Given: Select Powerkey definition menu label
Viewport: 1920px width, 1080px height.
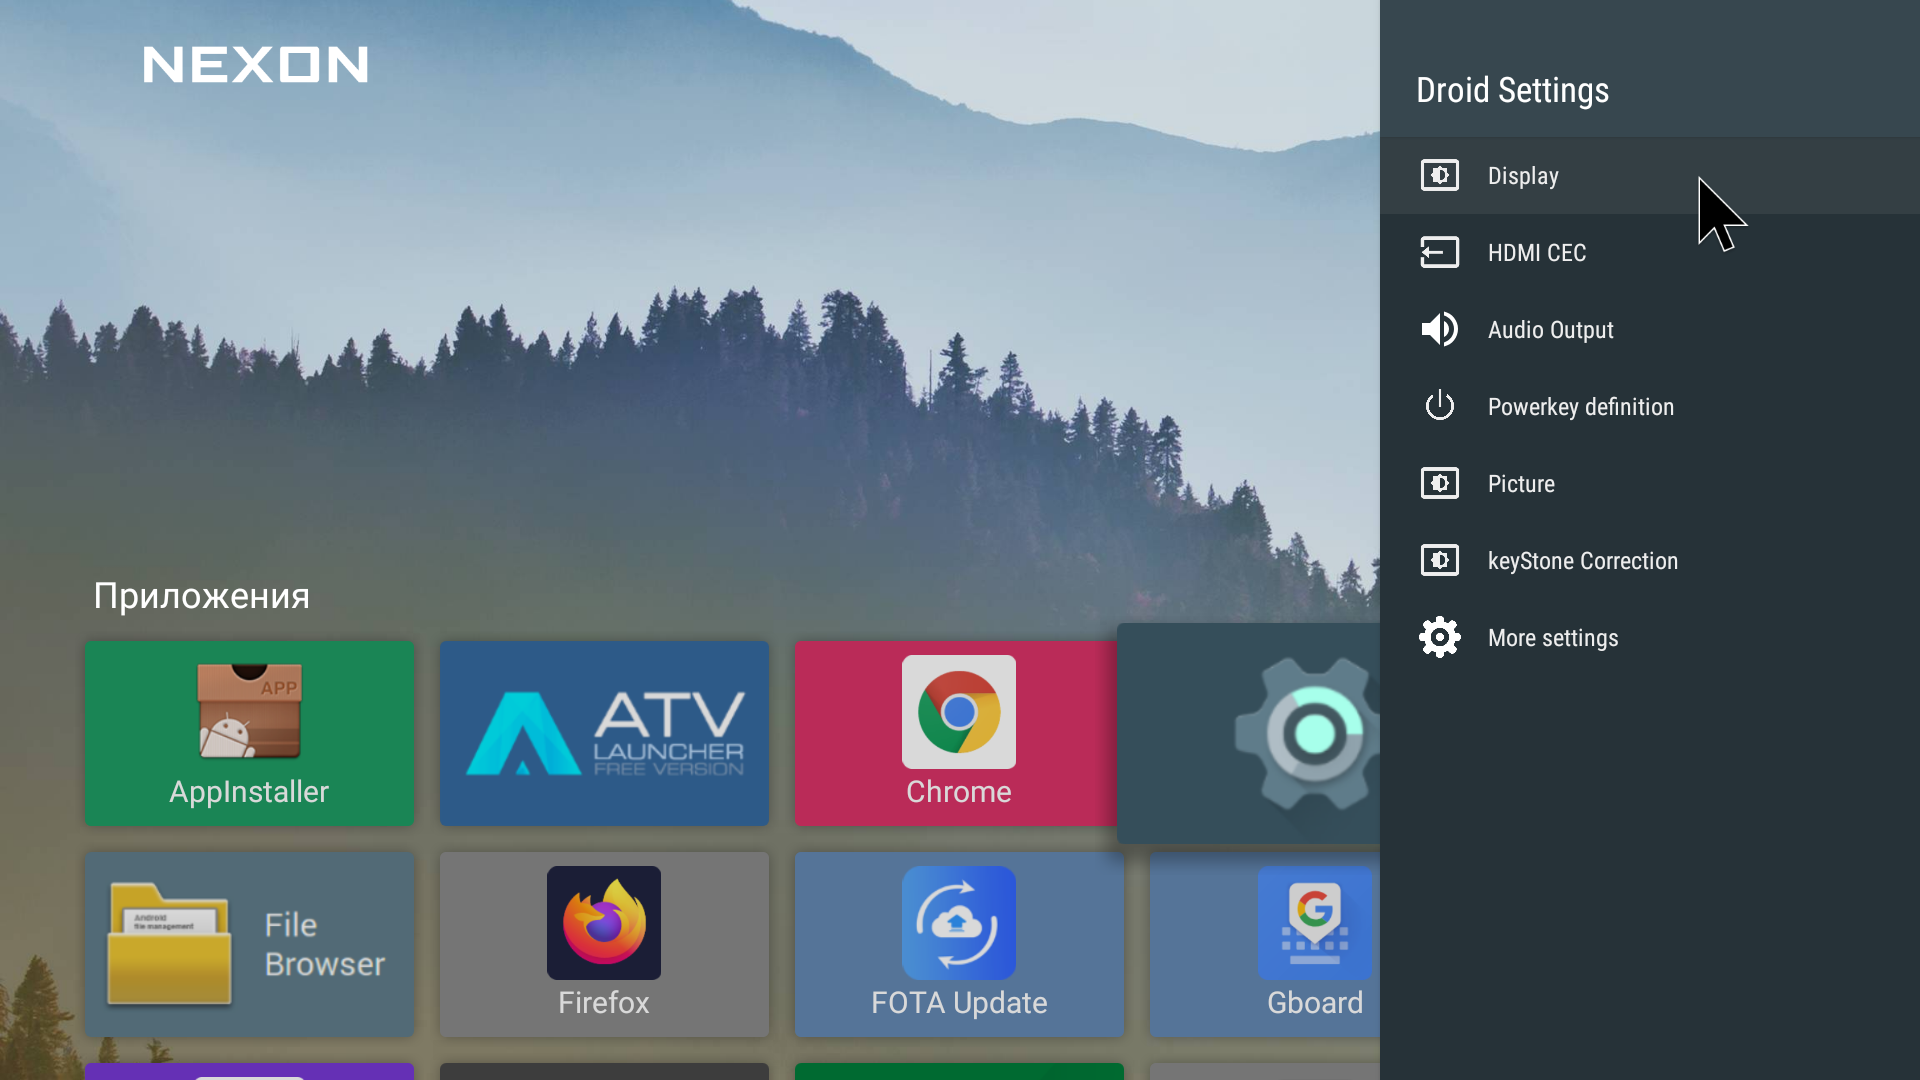Looking at the screenshot, I should 1580,407.
